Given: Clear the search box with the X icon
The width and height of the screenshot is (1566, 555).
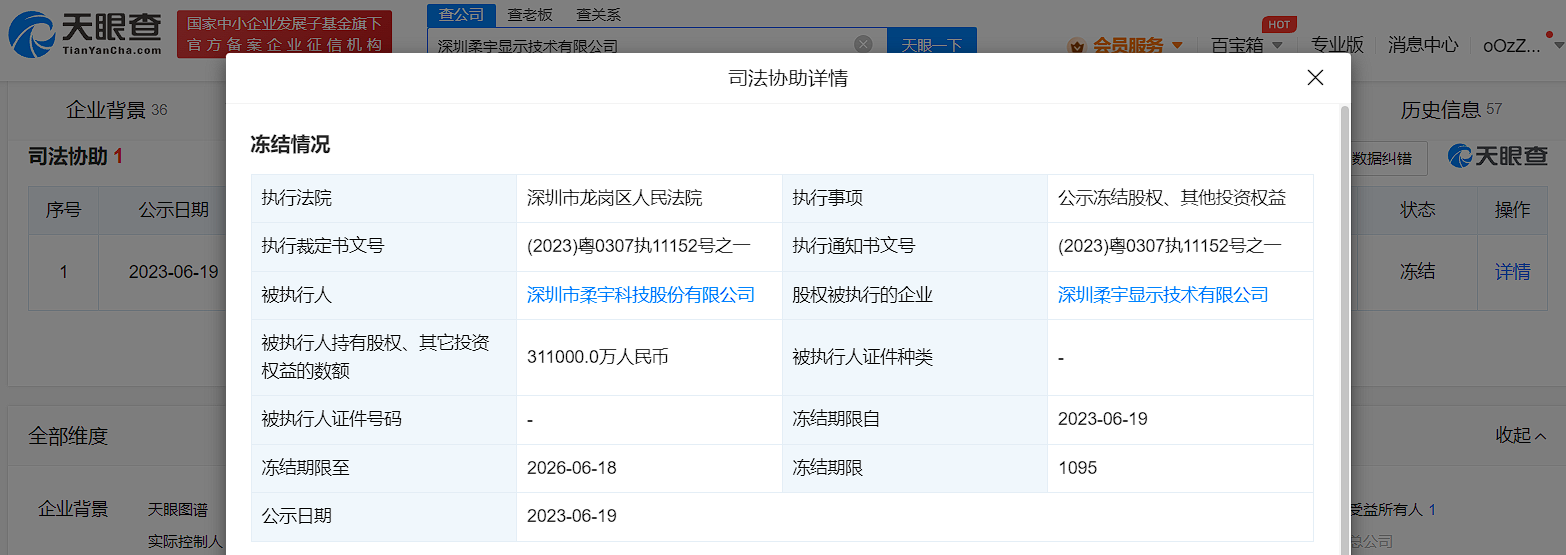Looking at the screenshot, I should pyautogui.click(x=863, y=44).
